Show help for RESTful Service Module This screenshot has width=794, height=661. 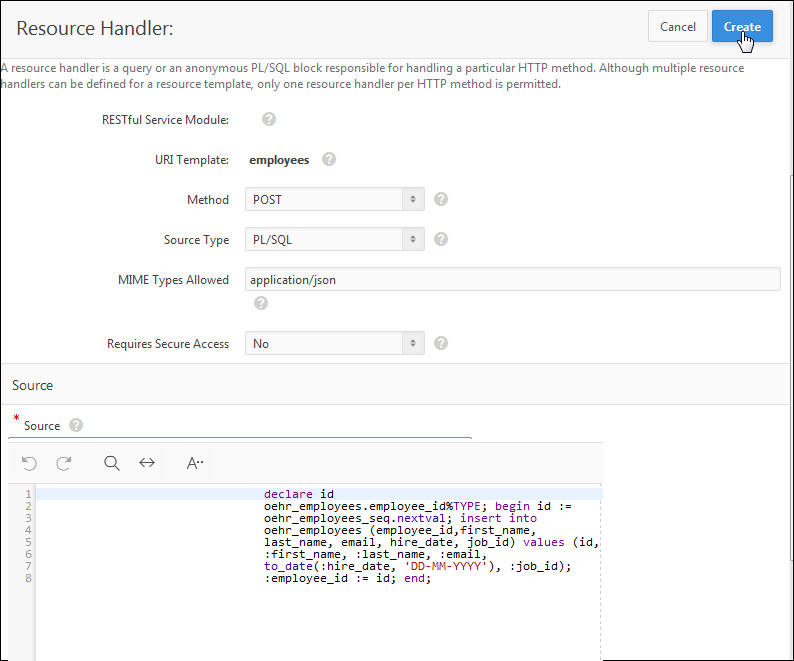point(268,119)
